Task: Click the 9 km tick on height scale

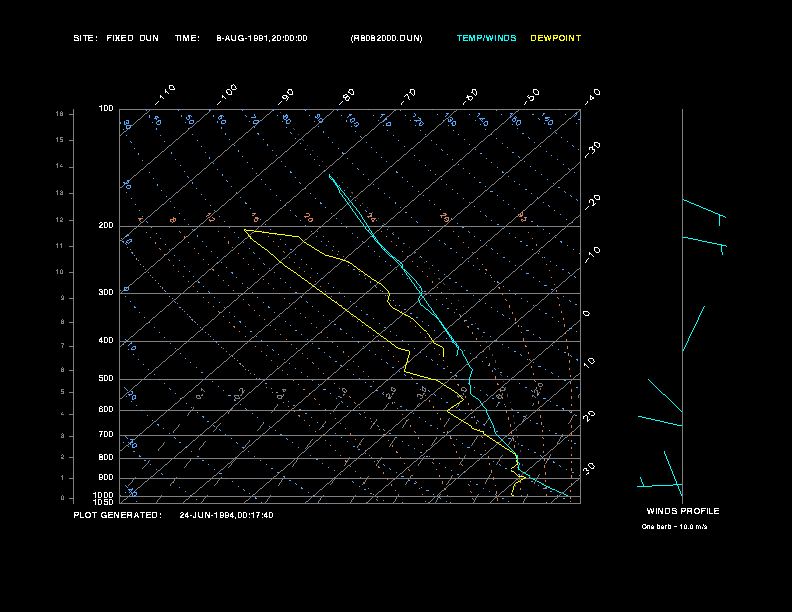Action: pos(63,298)
